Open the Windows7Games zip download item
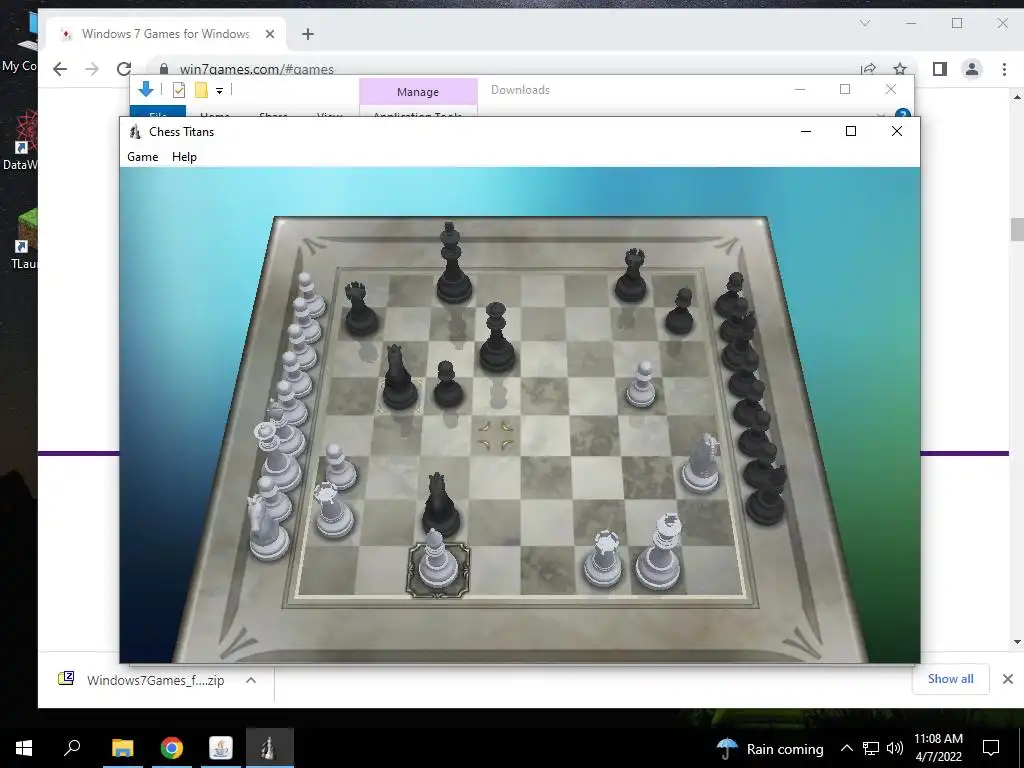1024x768 pixels. [x=142, y=680]
